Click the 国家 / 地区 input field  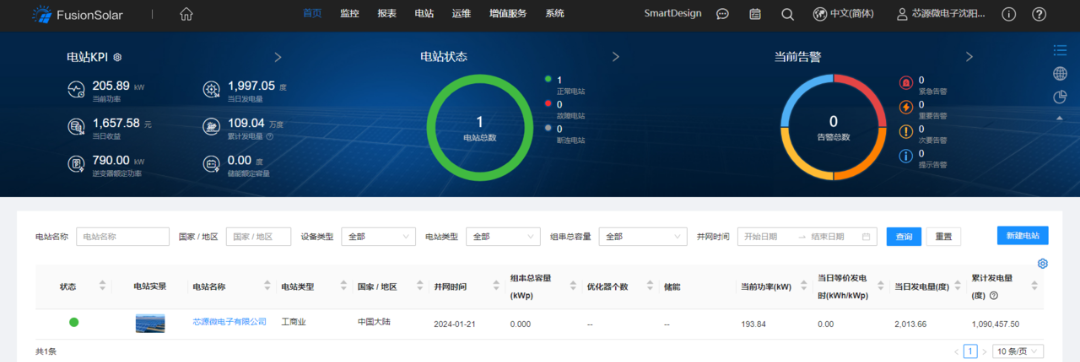pyautogui.click(x=258, y=236)
